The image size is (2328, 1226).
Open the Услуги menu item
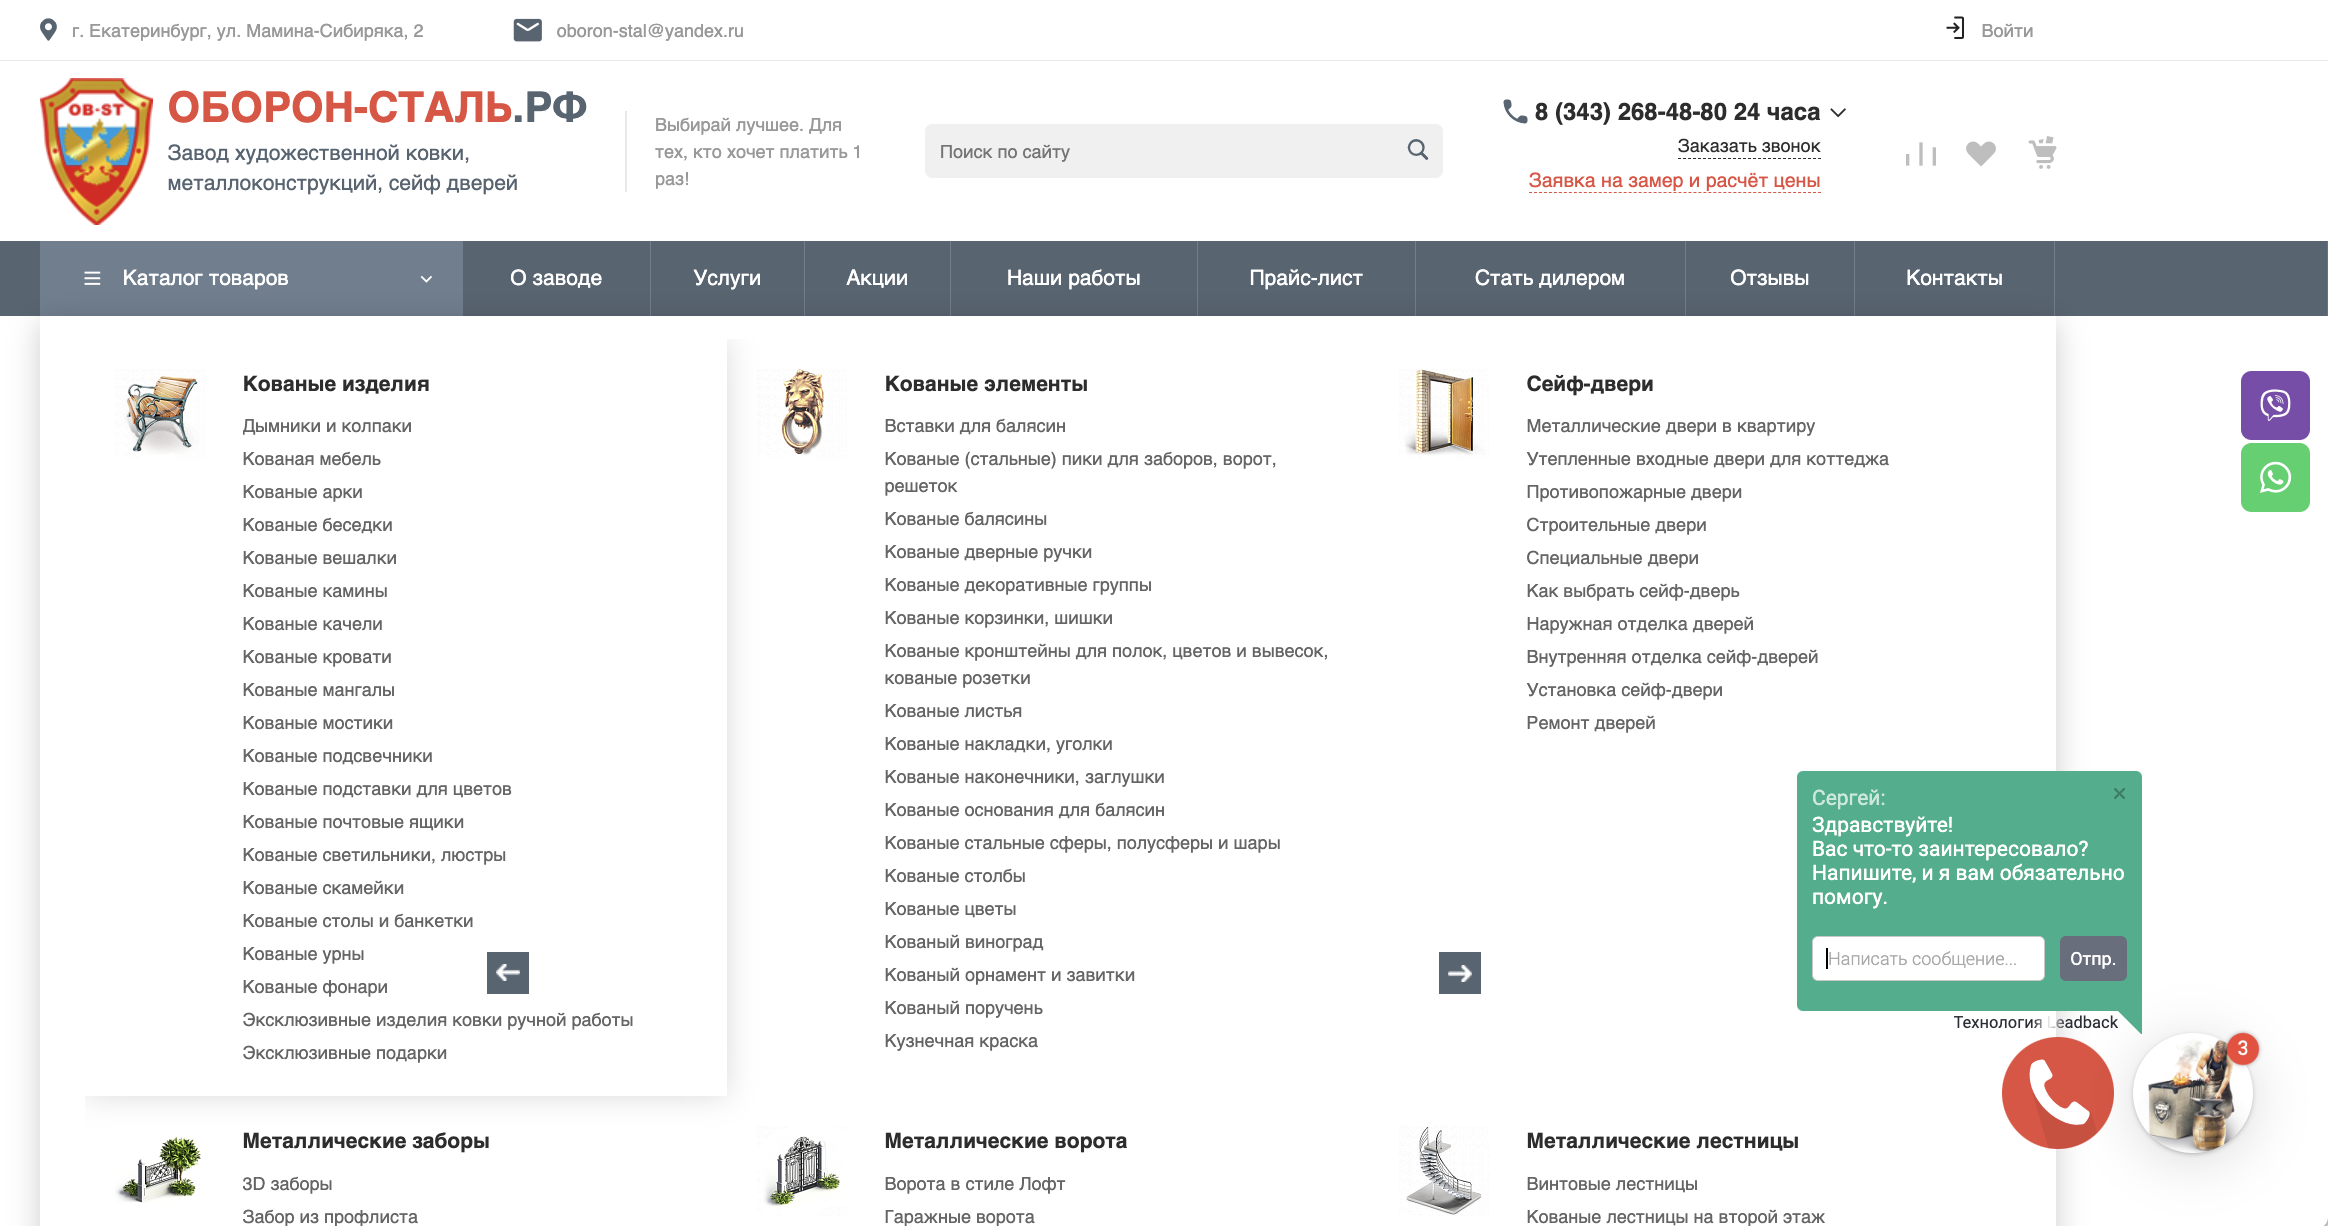click(727, 278)
